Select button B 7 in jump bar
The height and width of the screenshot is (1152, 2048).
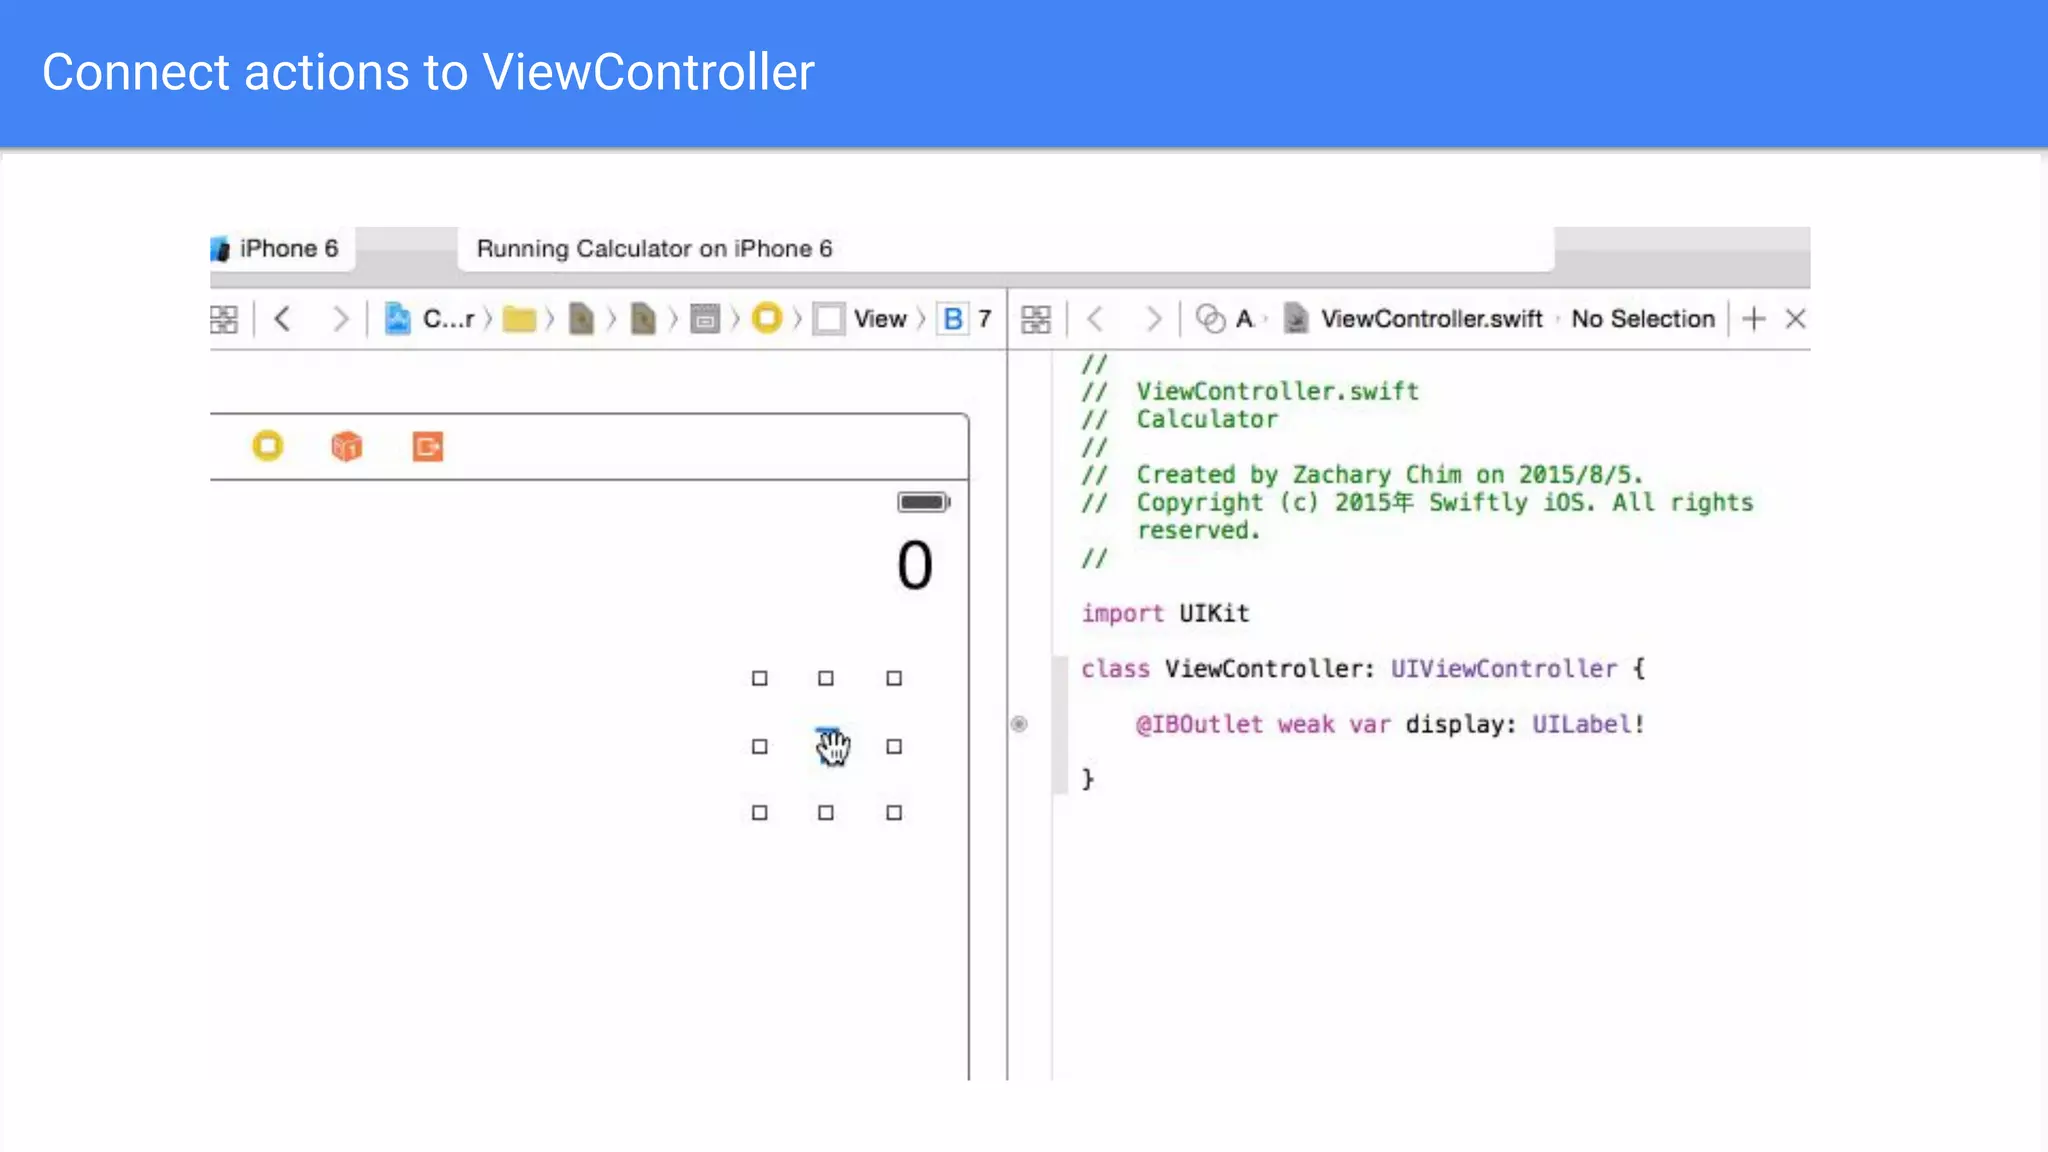966,319
